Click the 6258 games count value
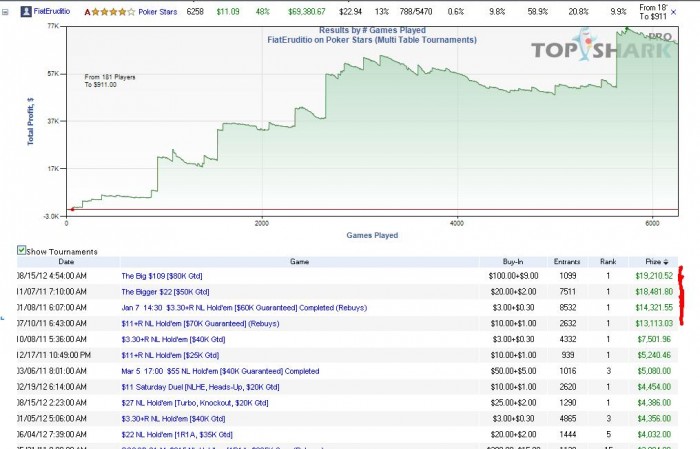The width and height of the screenshot is (700, 449). 195,12
